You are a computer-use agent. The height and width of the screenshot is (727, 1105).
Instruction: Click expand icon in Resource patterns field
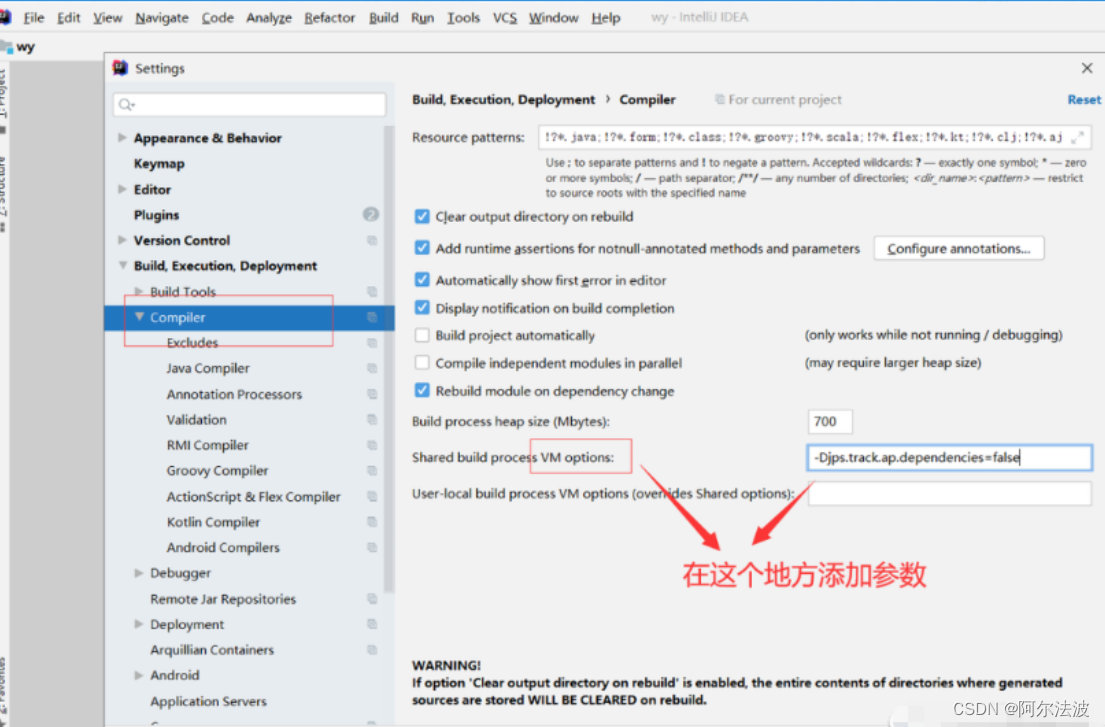[x=1078, y=137]
